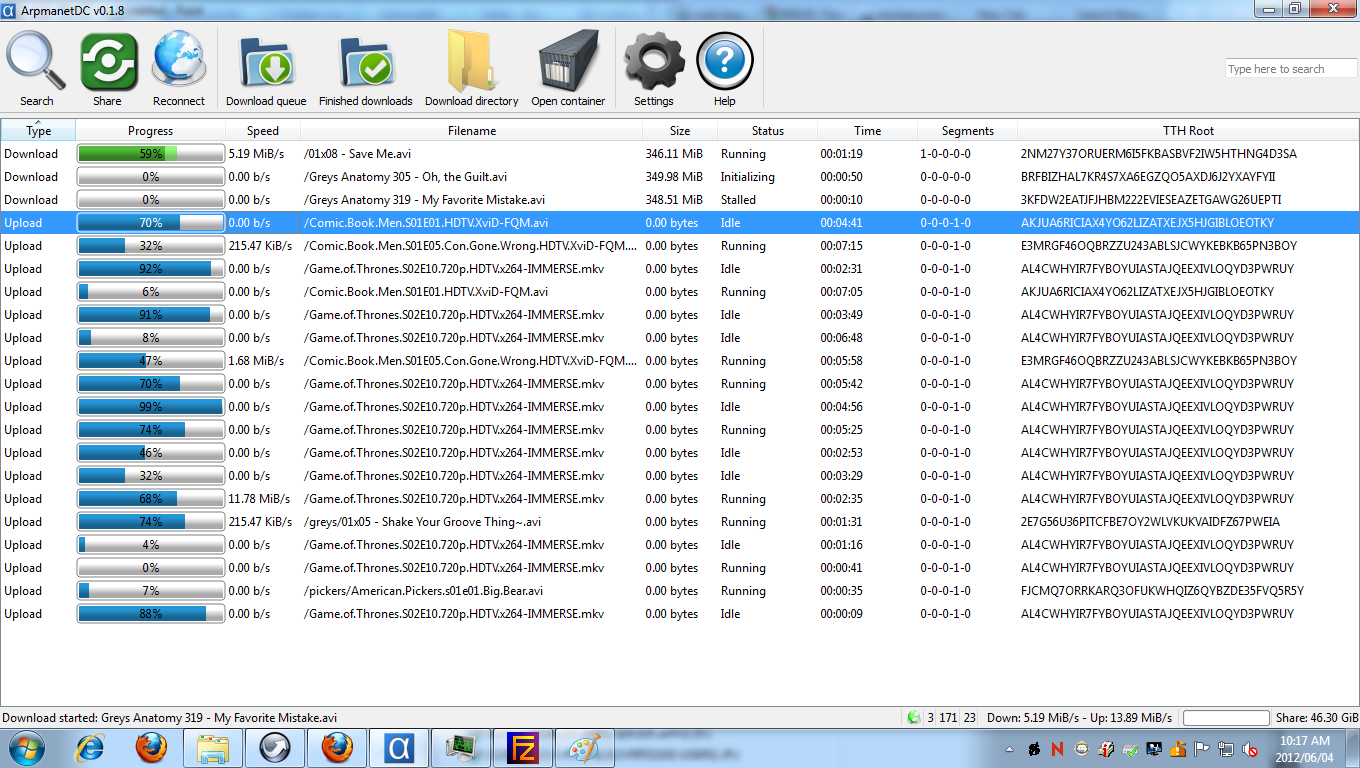Screen dimensions: 1360x768
Task: Sort by Type column header
Action: coord(38,131)
